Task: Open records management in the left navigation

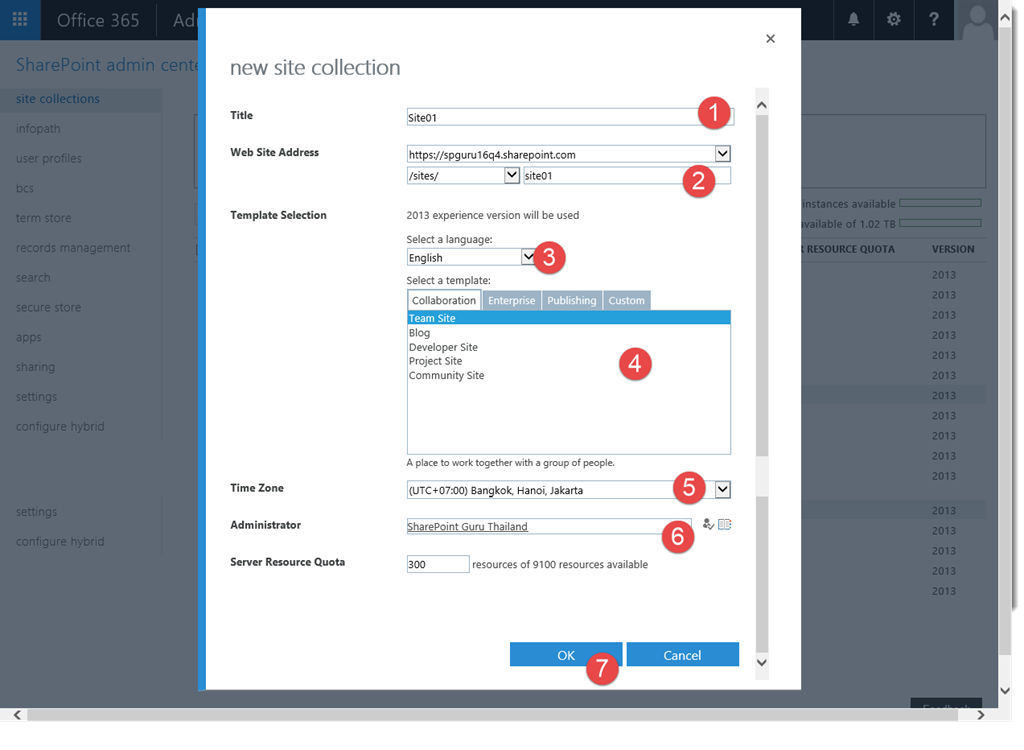Action: (73, 248)
